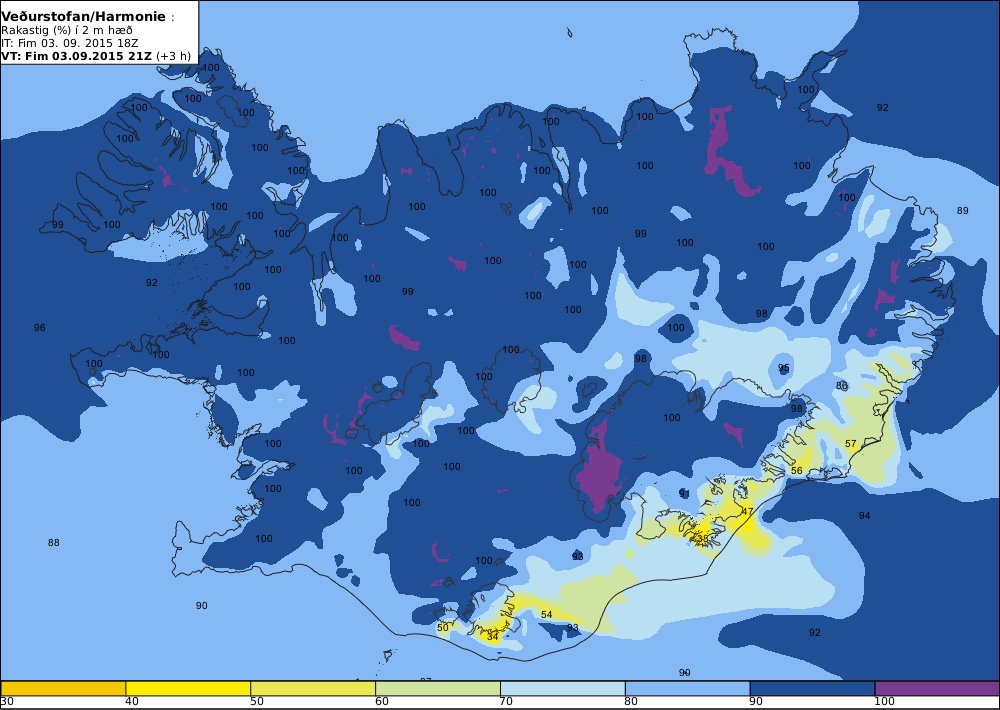This screenshot has height=710, width=1000.
Task: Click the legend tick label 80
Action: click(631, 702)
